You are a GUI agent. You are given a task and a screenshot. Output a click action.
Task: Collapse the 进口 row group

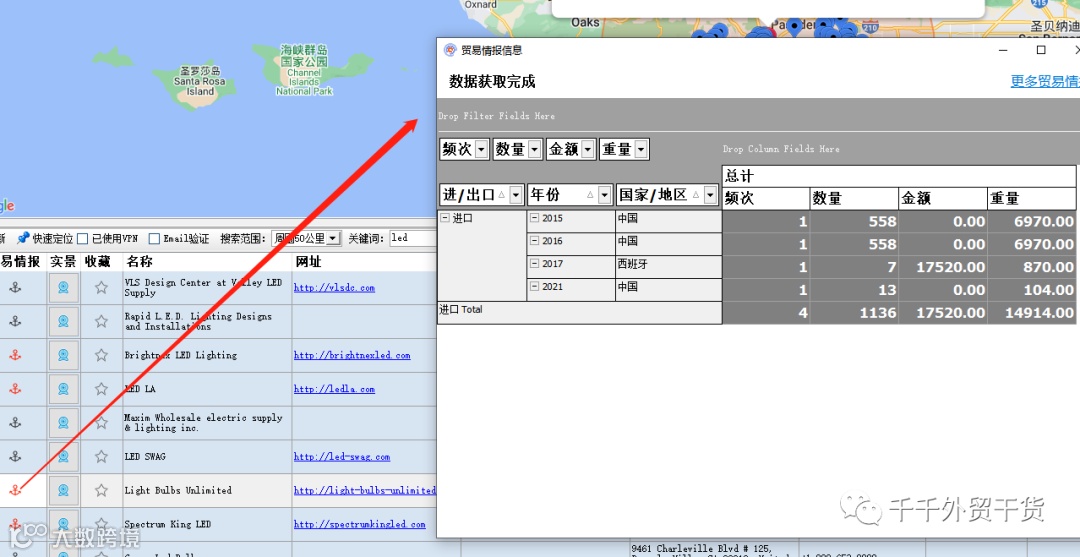coord(445,218)
